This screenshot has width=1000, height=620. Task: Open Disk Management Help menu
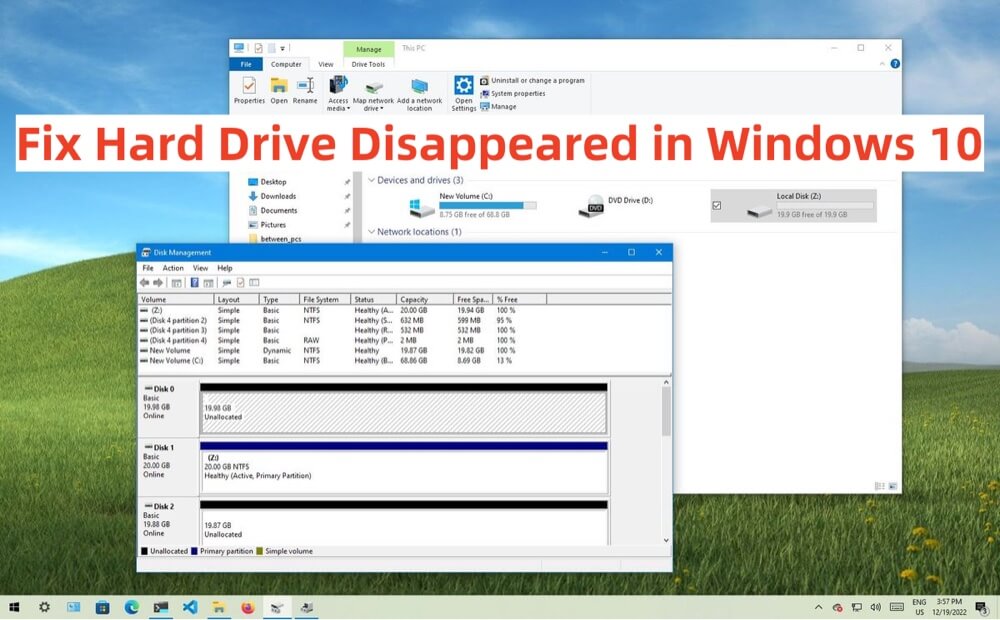click(224, 268)
